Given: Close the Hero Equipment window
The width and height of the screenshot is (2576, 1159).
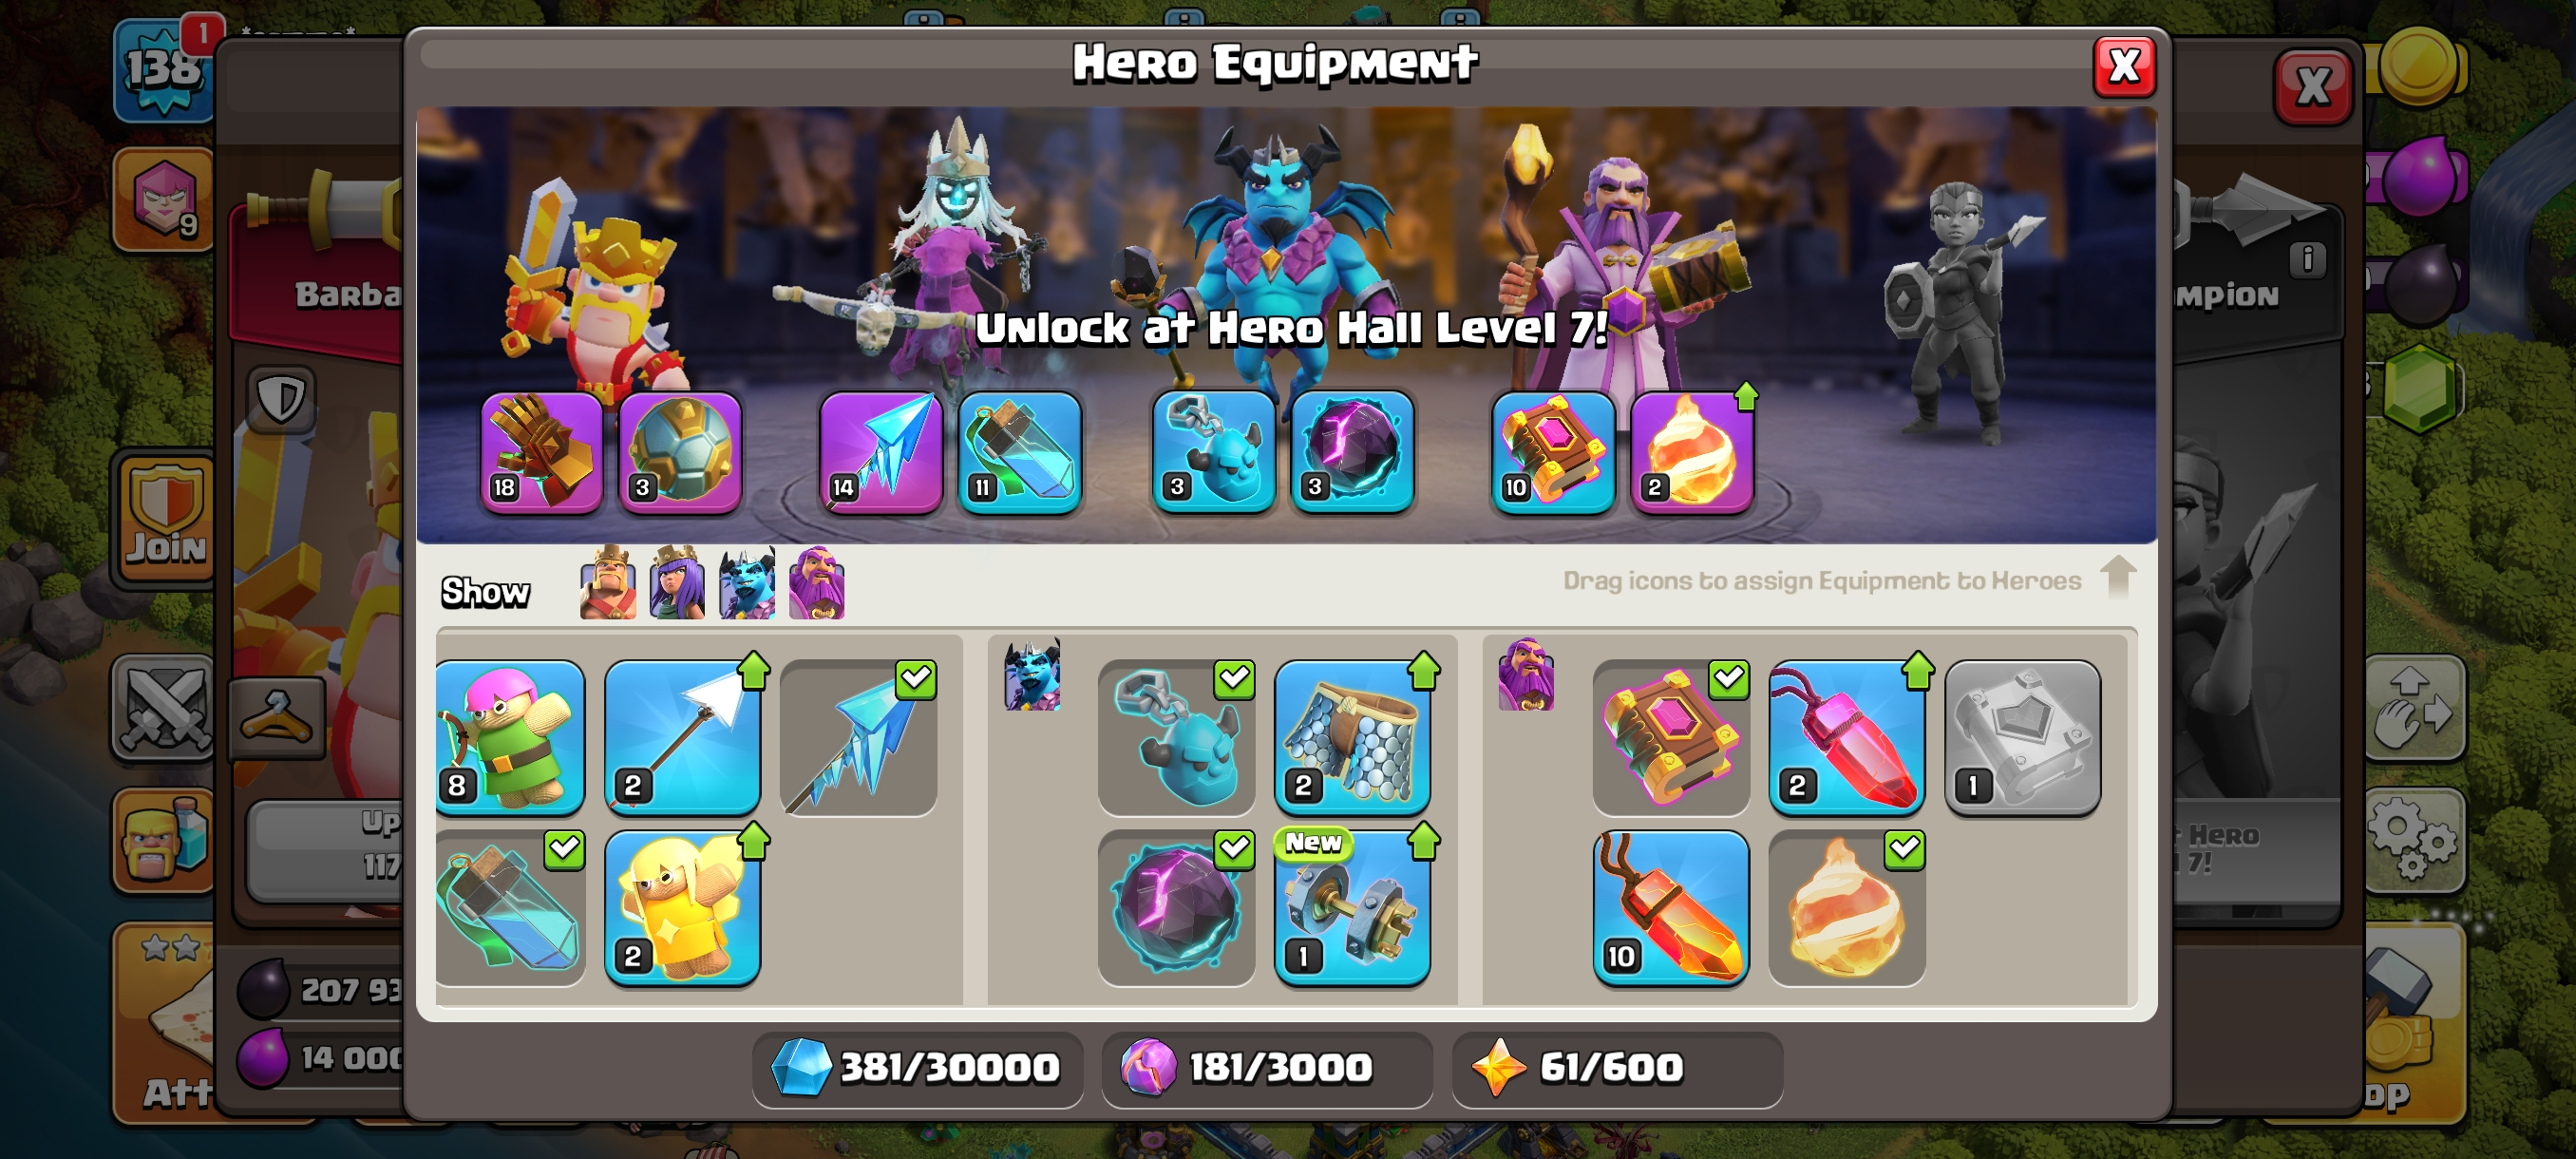Looking at the screenshot, I should [2124, 67].
